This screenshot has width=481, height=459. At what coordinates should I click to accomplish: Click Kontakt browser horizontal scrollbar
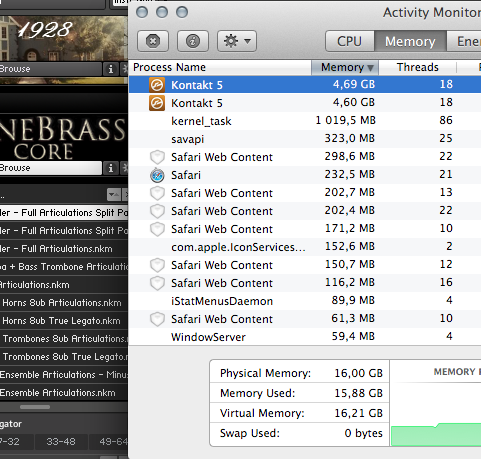35,407
